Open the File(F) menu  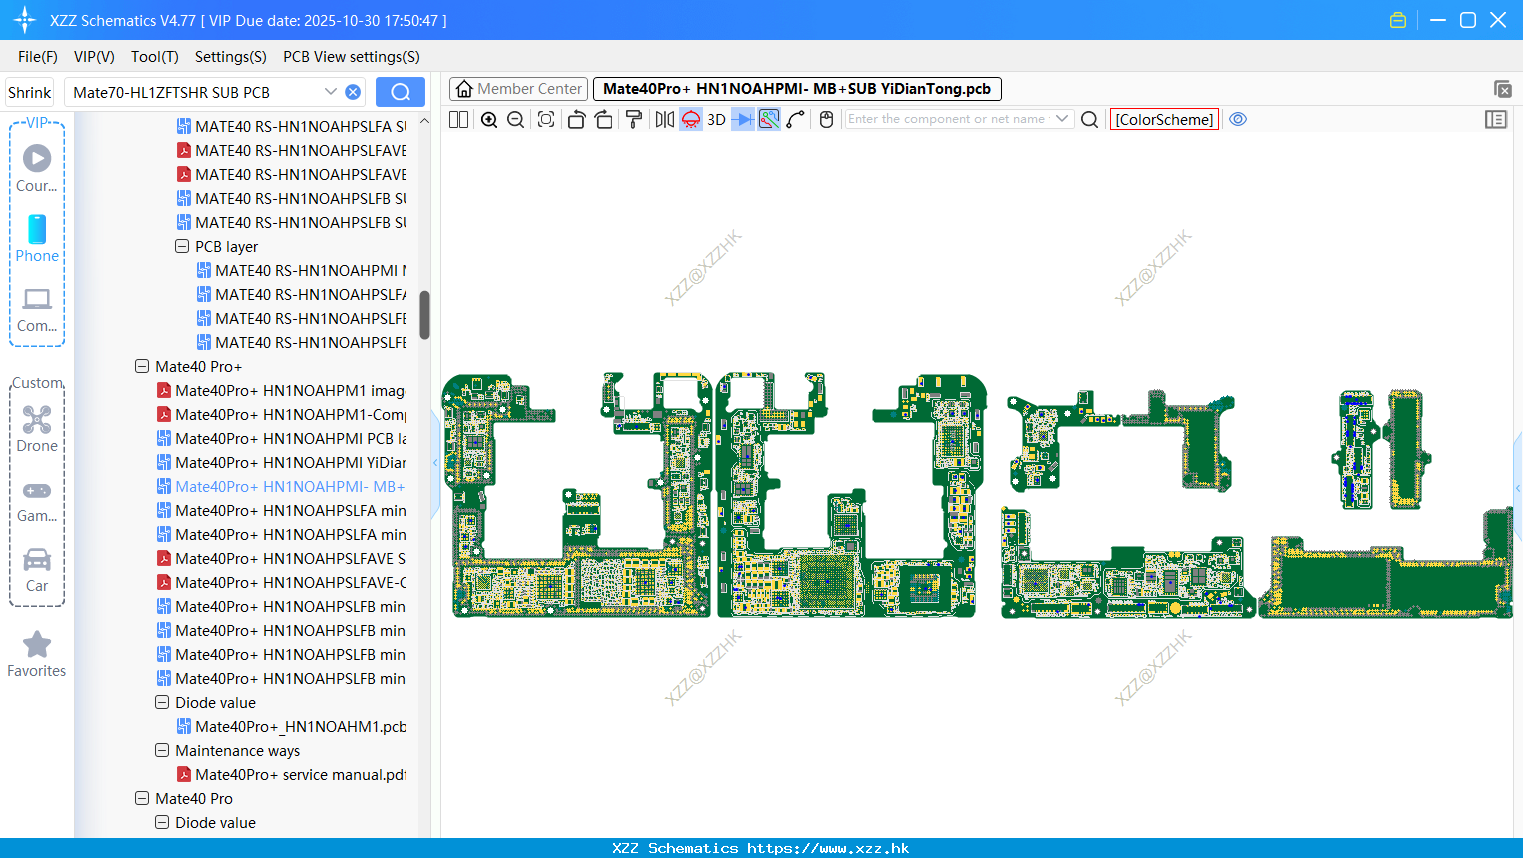pos(38,57)
